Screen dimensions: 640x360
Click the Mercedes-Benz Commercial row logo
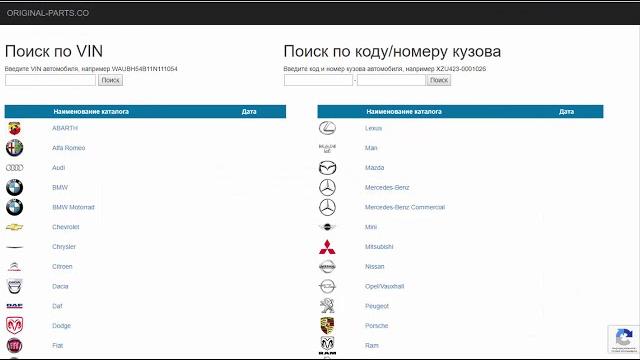tap(327, 207)
